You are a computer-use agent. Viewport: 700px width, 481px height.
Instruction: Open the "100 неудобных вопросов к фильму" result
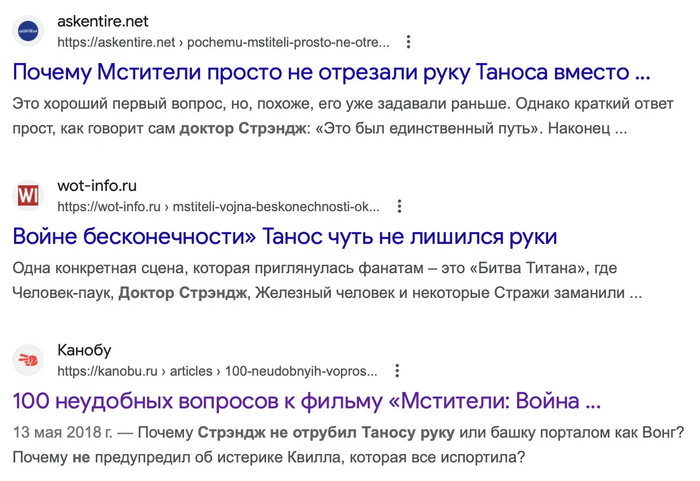click(306, 401)
